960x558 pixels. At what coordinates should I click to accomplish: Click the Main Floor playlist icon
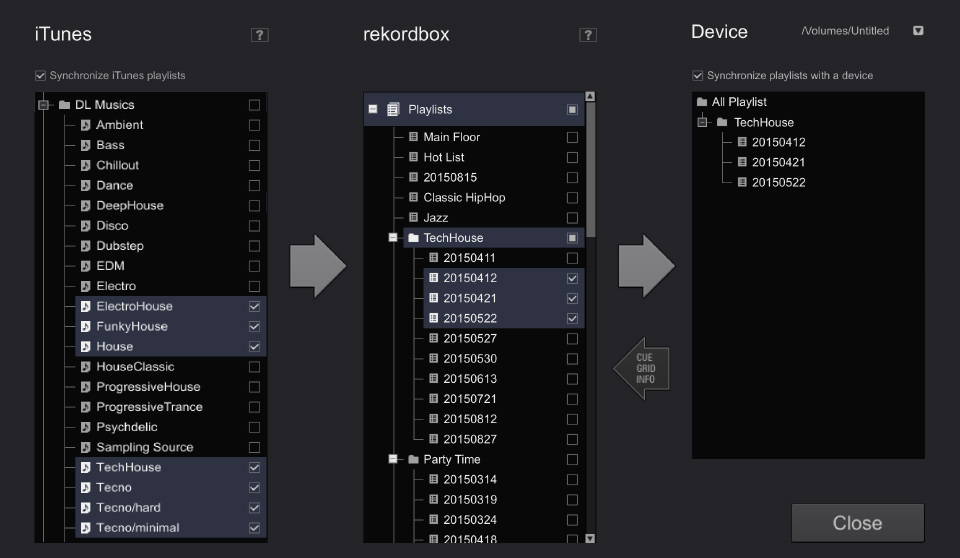pyautogui.click(x=413, y=137)
